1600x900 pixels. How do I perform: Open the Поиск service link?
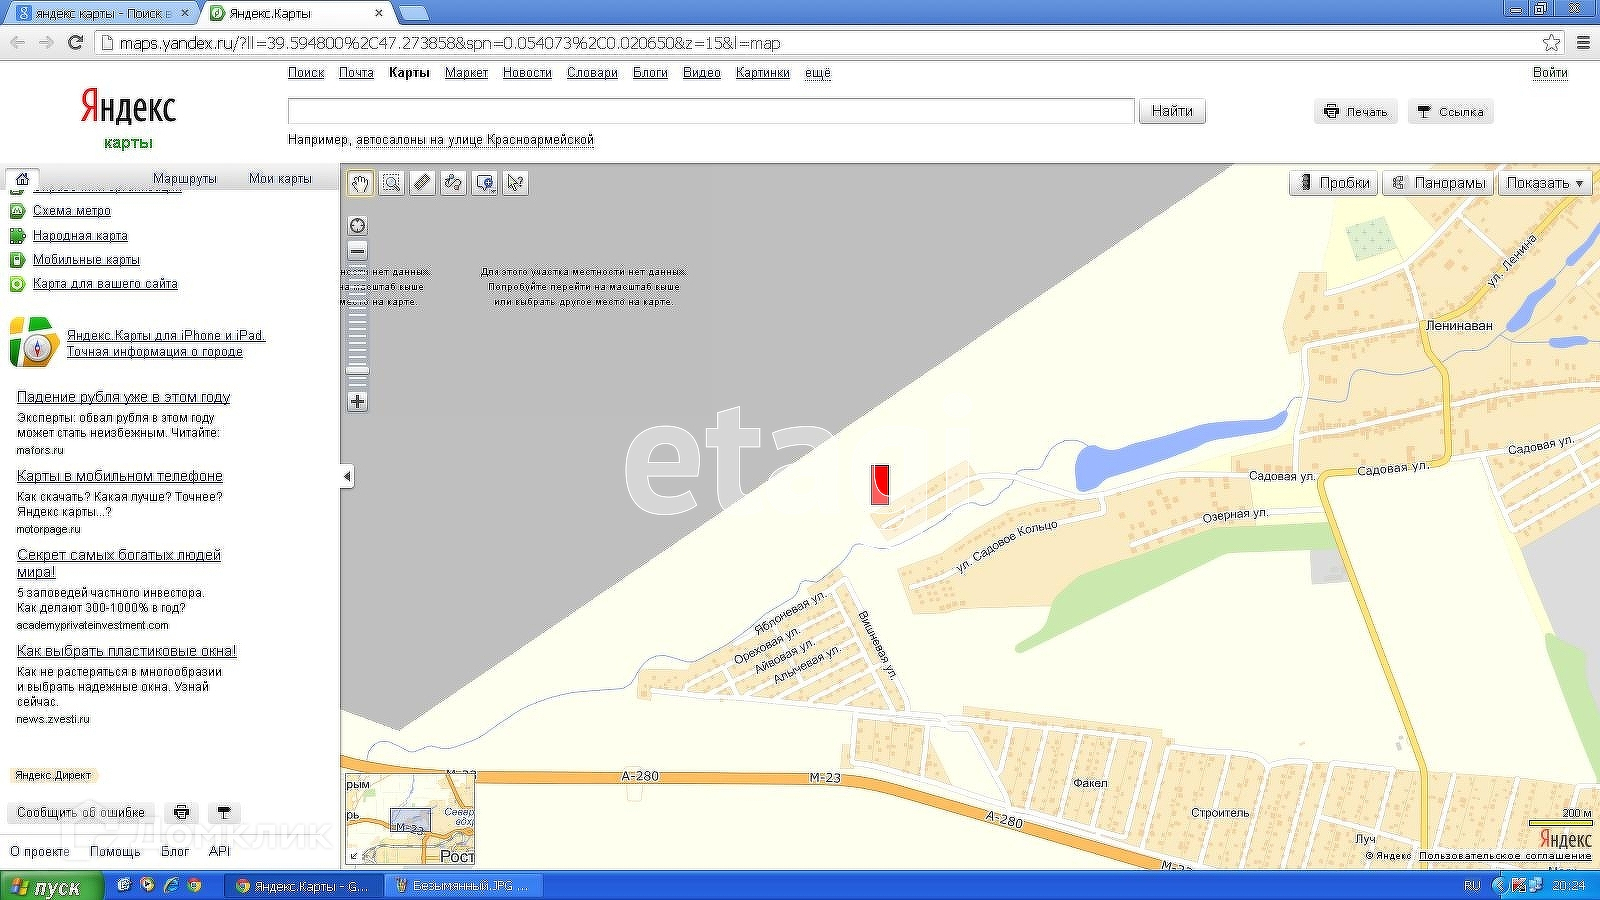(x=306, y=73)
